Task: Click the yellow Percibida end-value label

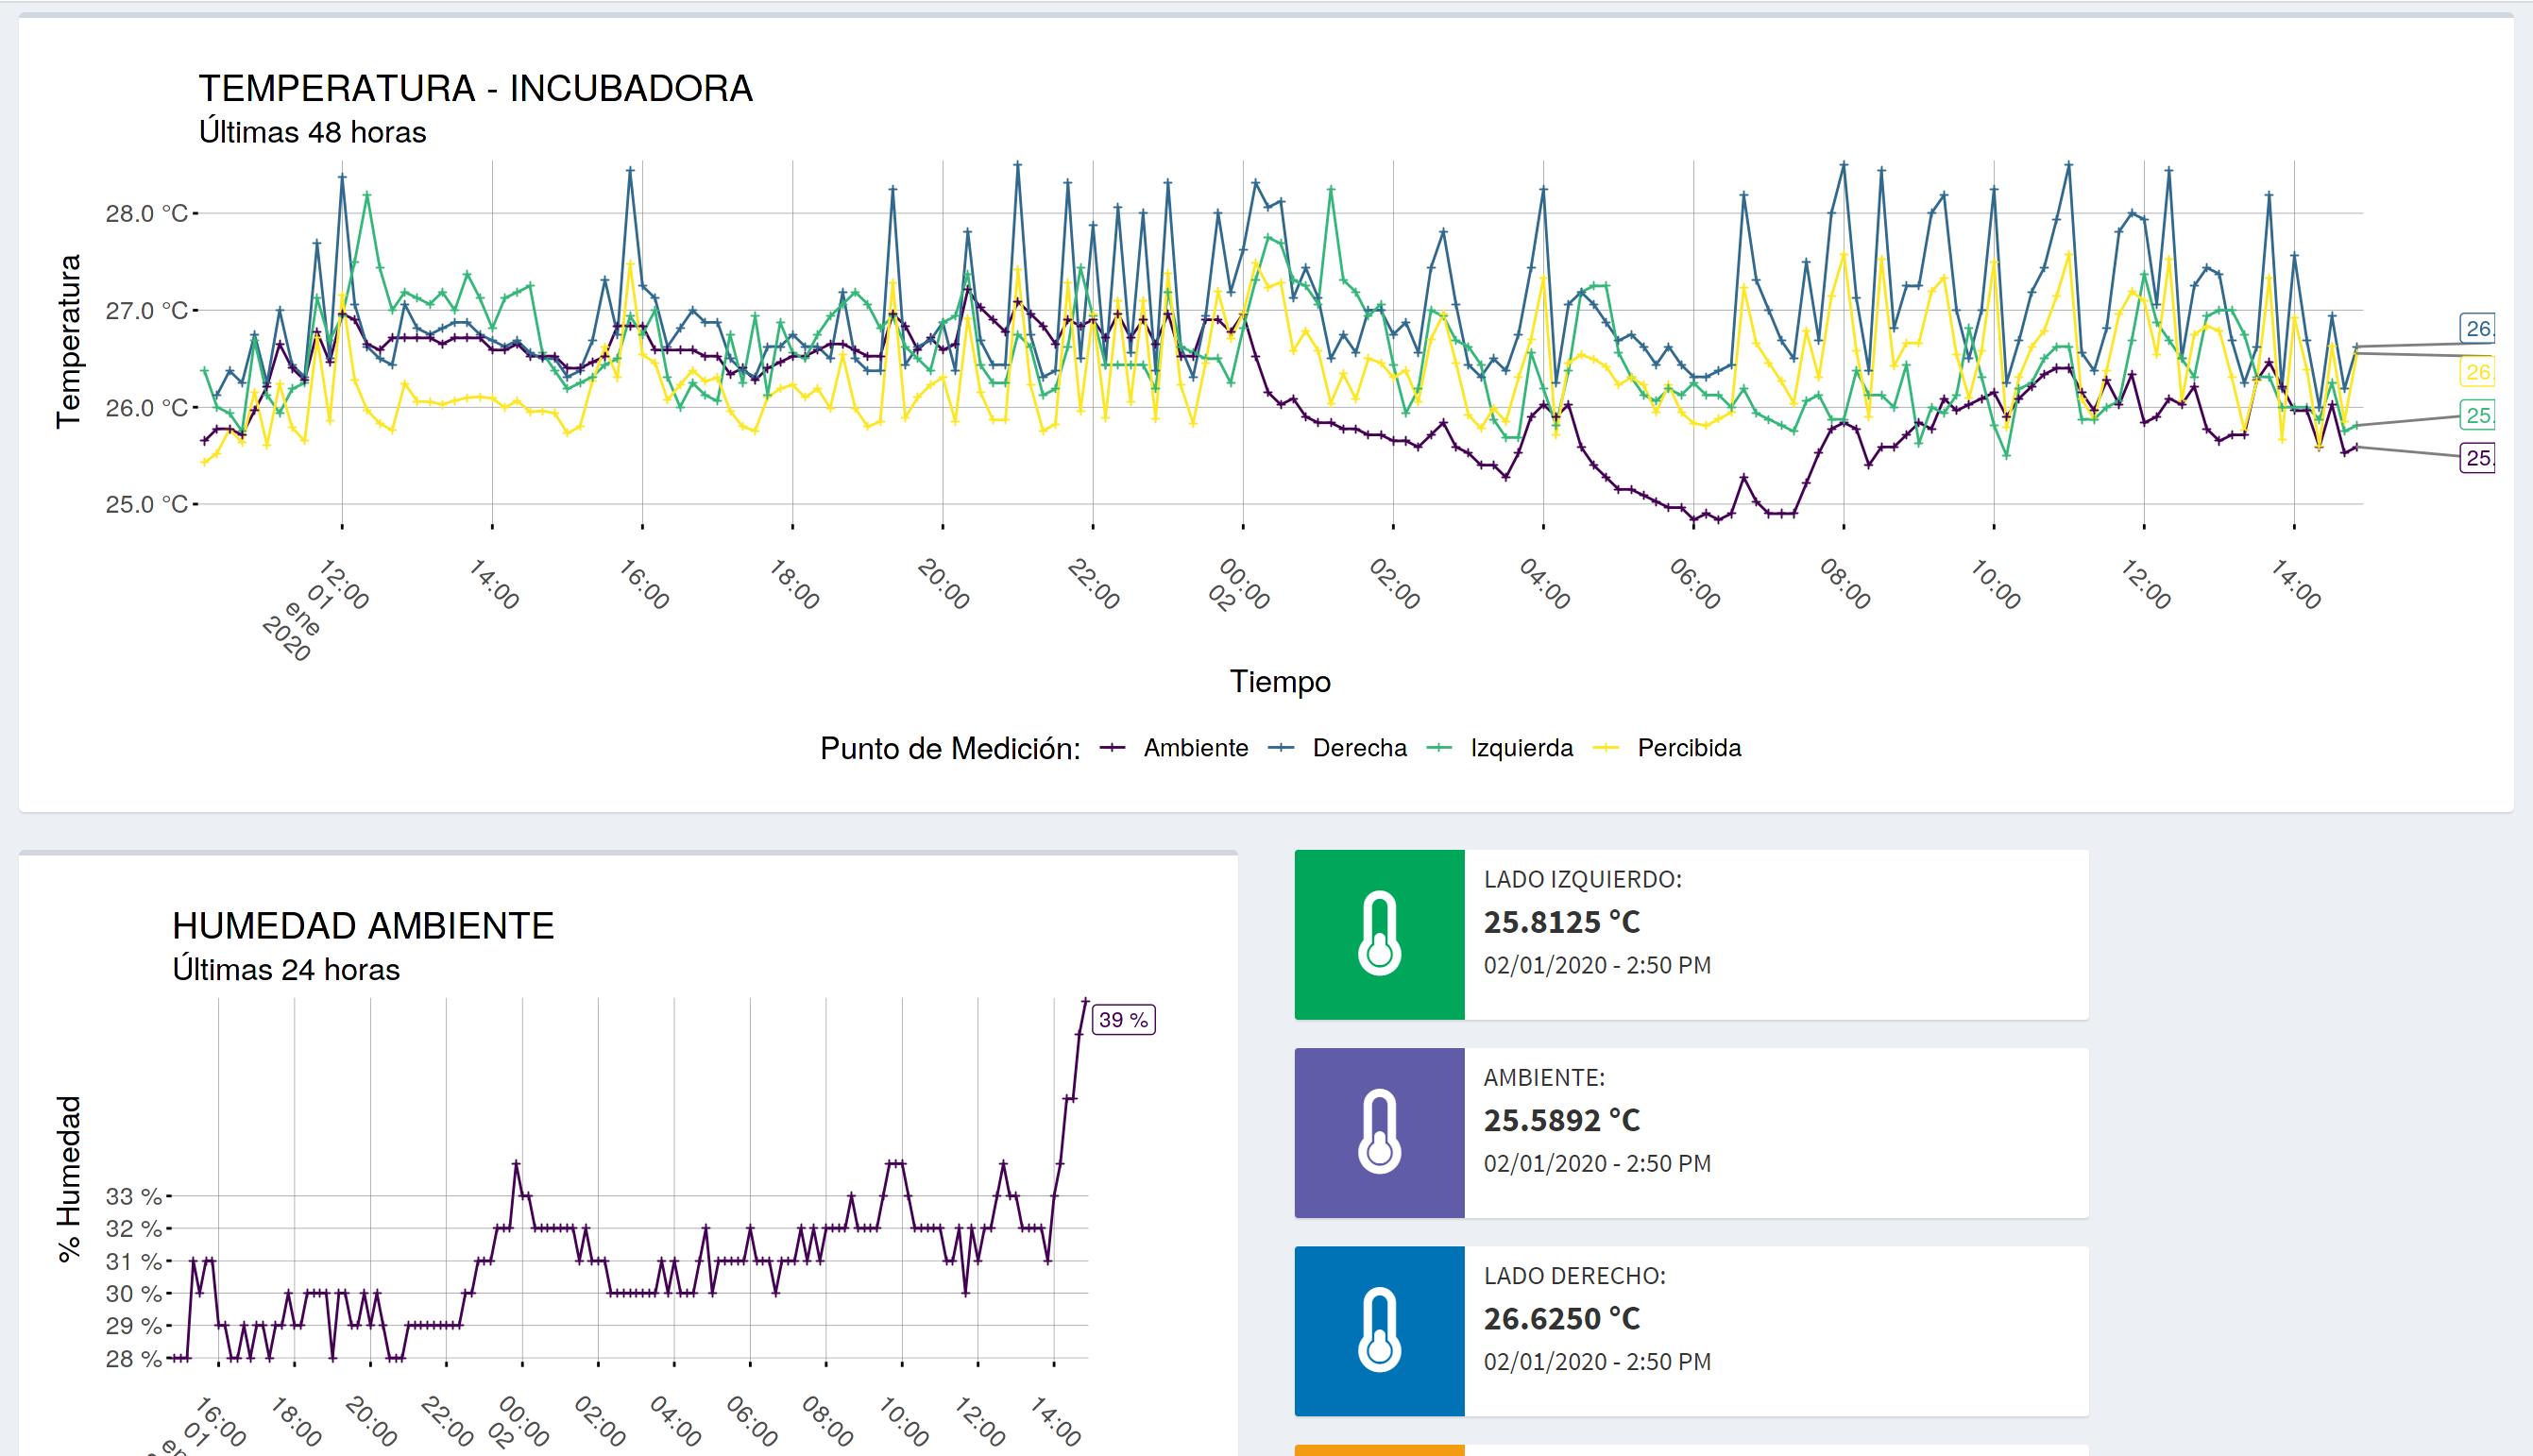Action: tap(2477, 372)
